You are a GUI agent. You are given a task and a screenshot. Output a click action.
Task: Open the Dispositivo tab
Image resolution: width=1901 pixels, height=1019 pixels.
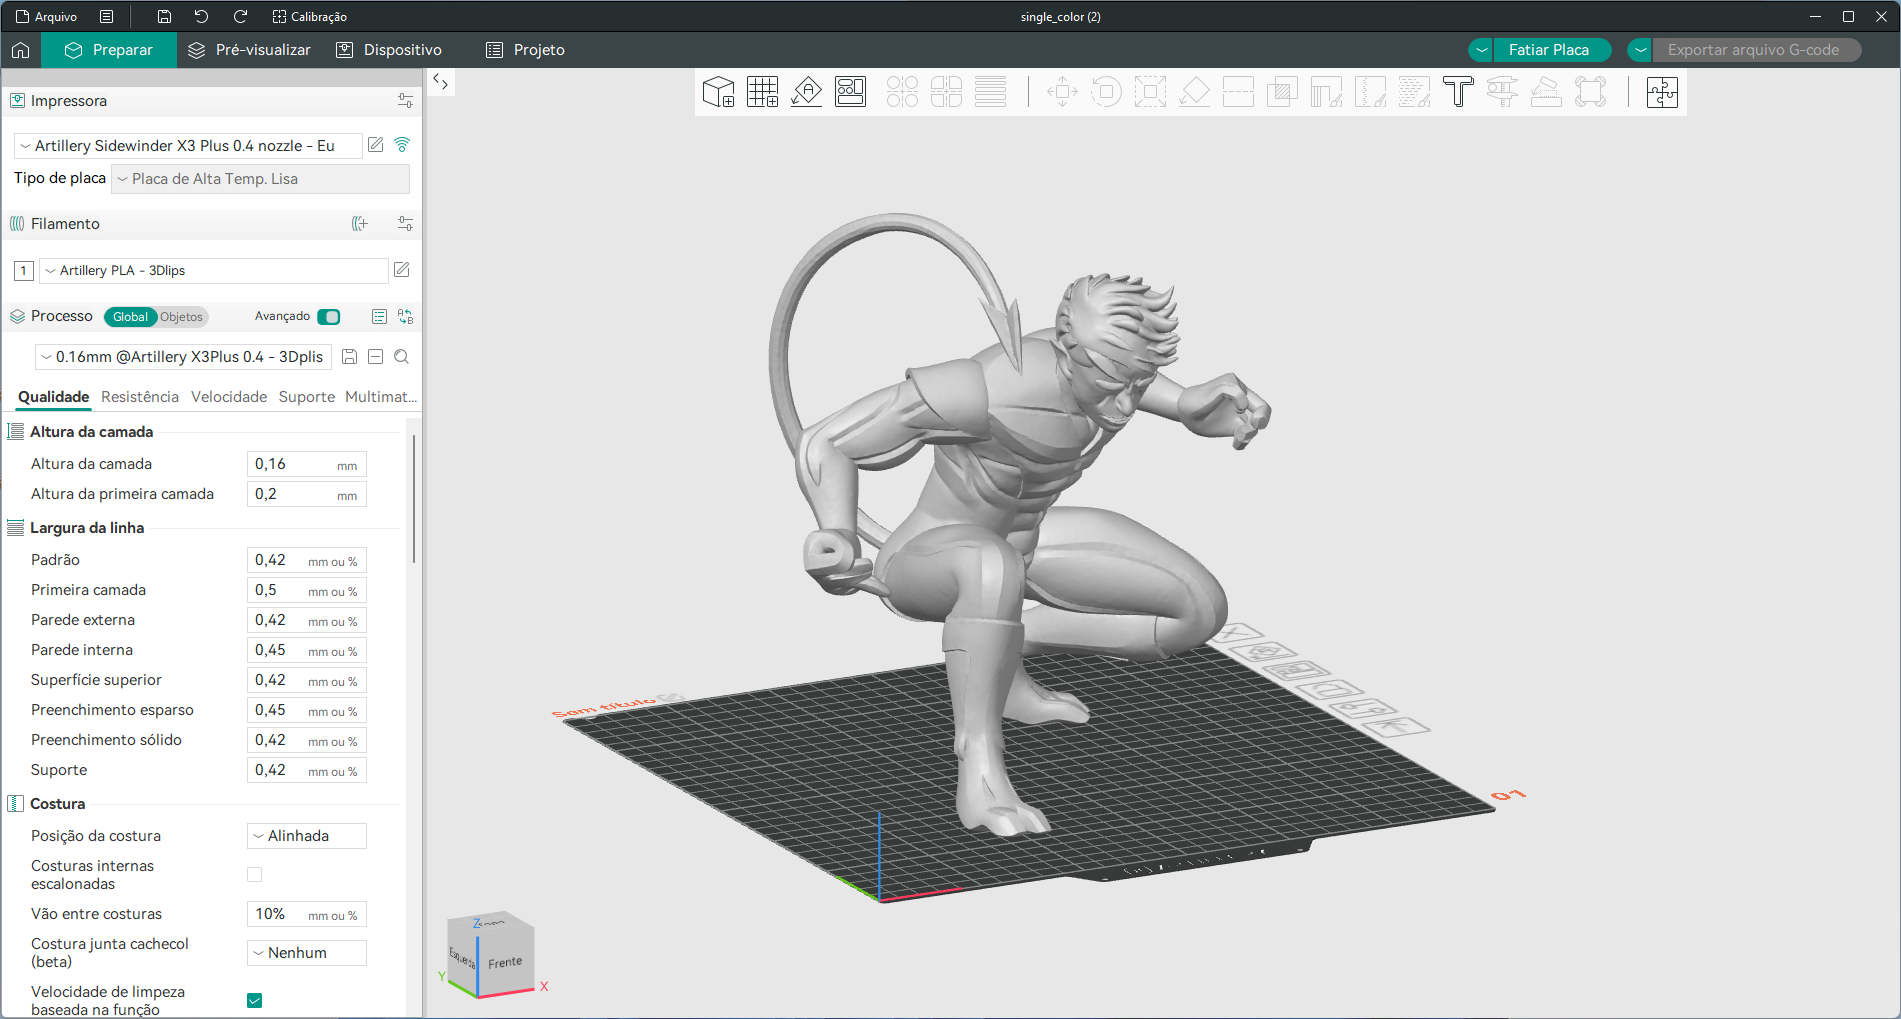coord(389,50)
